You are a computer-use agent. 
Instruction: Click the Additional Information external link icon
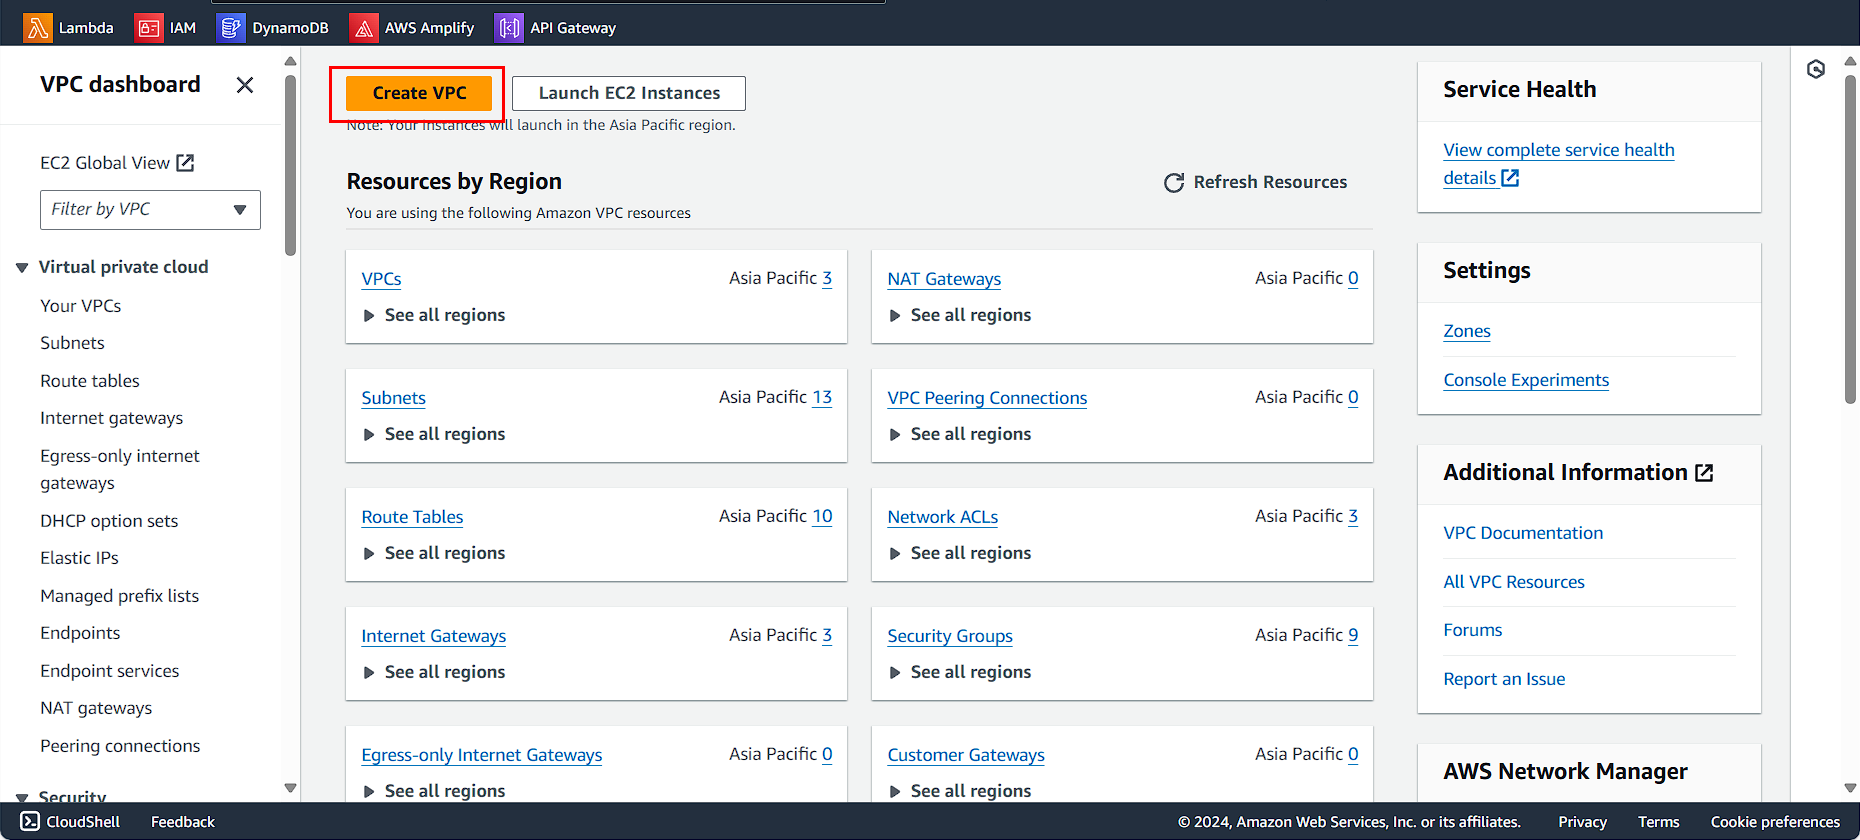pos(1704,473)
